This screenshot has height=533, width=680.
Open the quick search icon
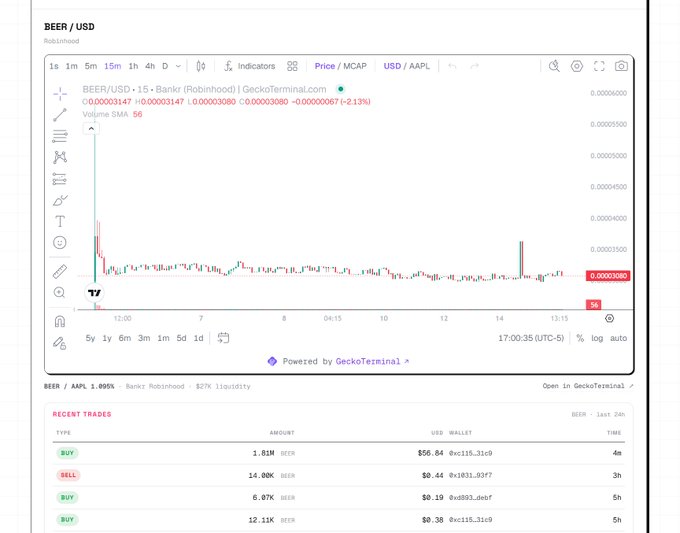point(554,66)
